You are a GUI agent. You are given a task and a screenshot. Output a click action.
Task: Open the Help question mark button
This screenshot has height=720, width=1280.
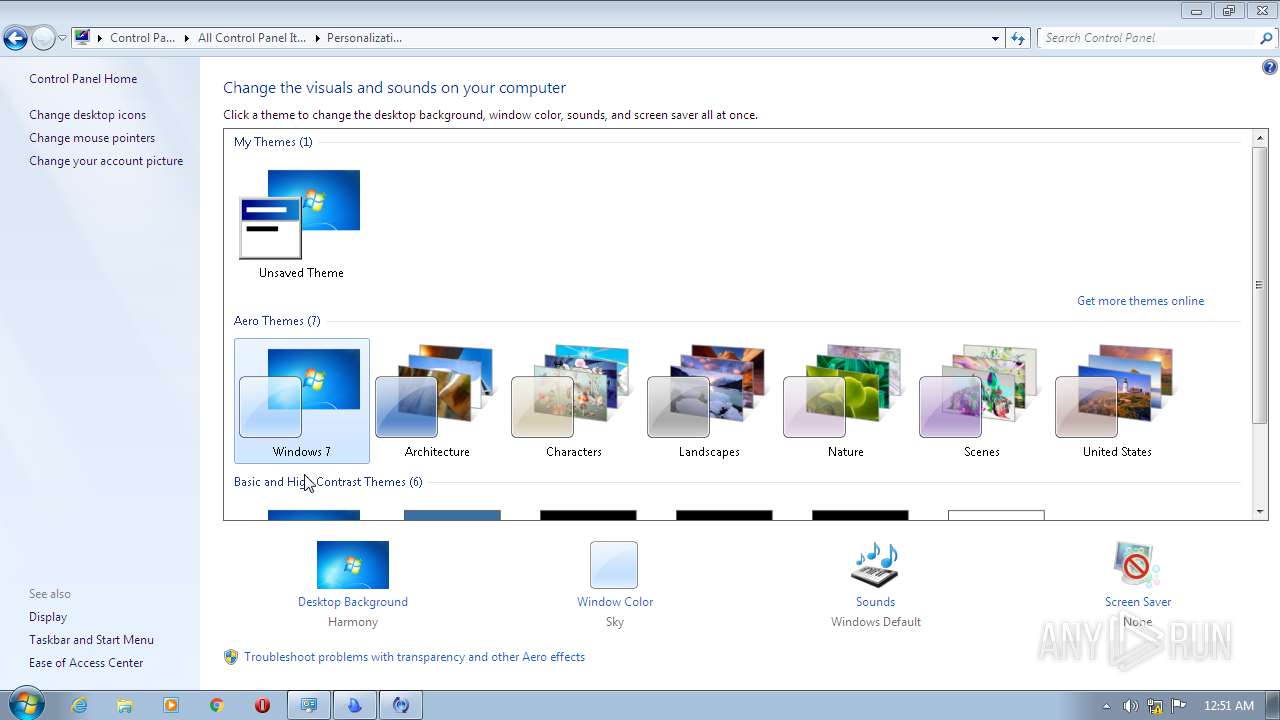[1269, 67]
